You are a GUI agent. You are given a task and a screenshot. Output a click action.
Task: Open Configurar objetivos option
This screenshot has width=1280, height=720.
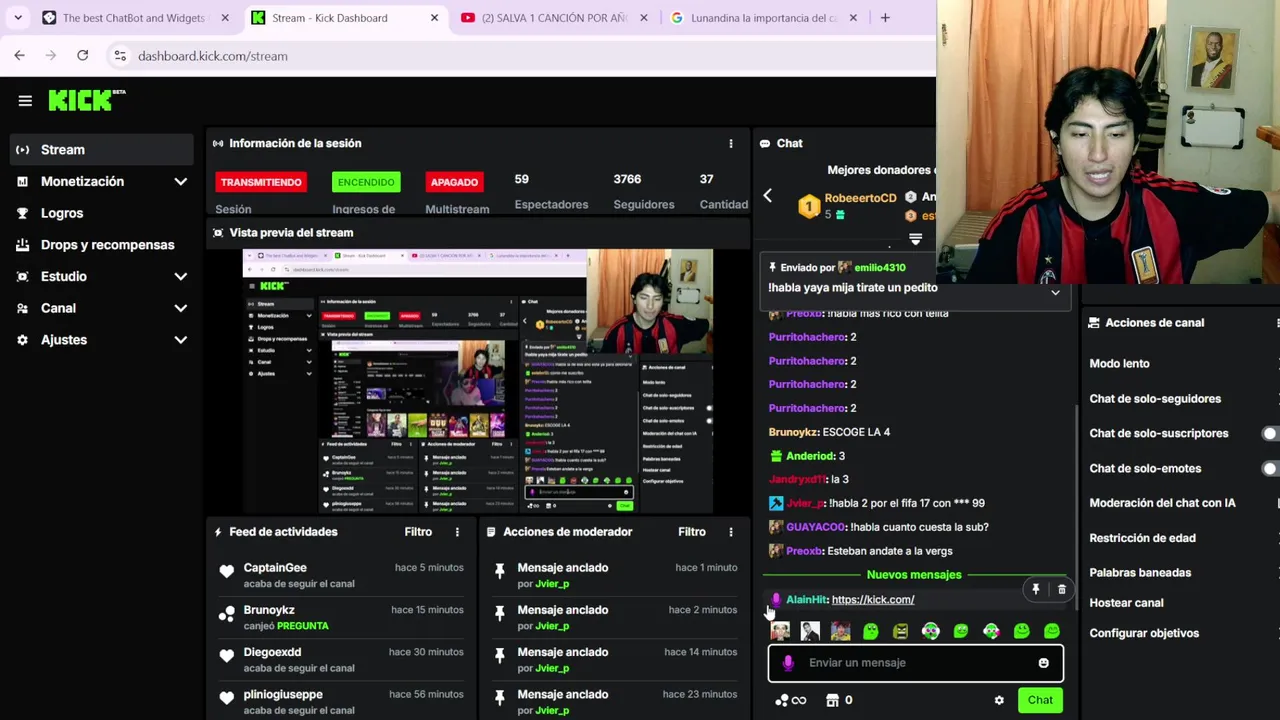point(1144,634)
